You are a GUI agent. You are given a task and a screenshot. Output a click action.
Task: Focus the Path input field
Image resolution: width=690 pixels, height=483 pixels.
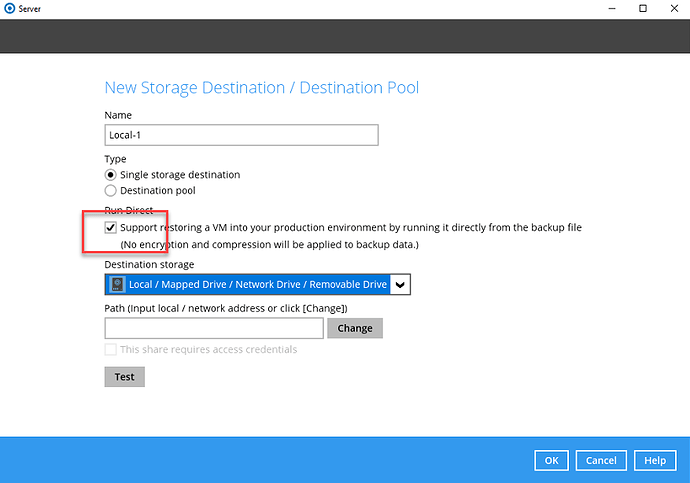click(x=214, y=328)
